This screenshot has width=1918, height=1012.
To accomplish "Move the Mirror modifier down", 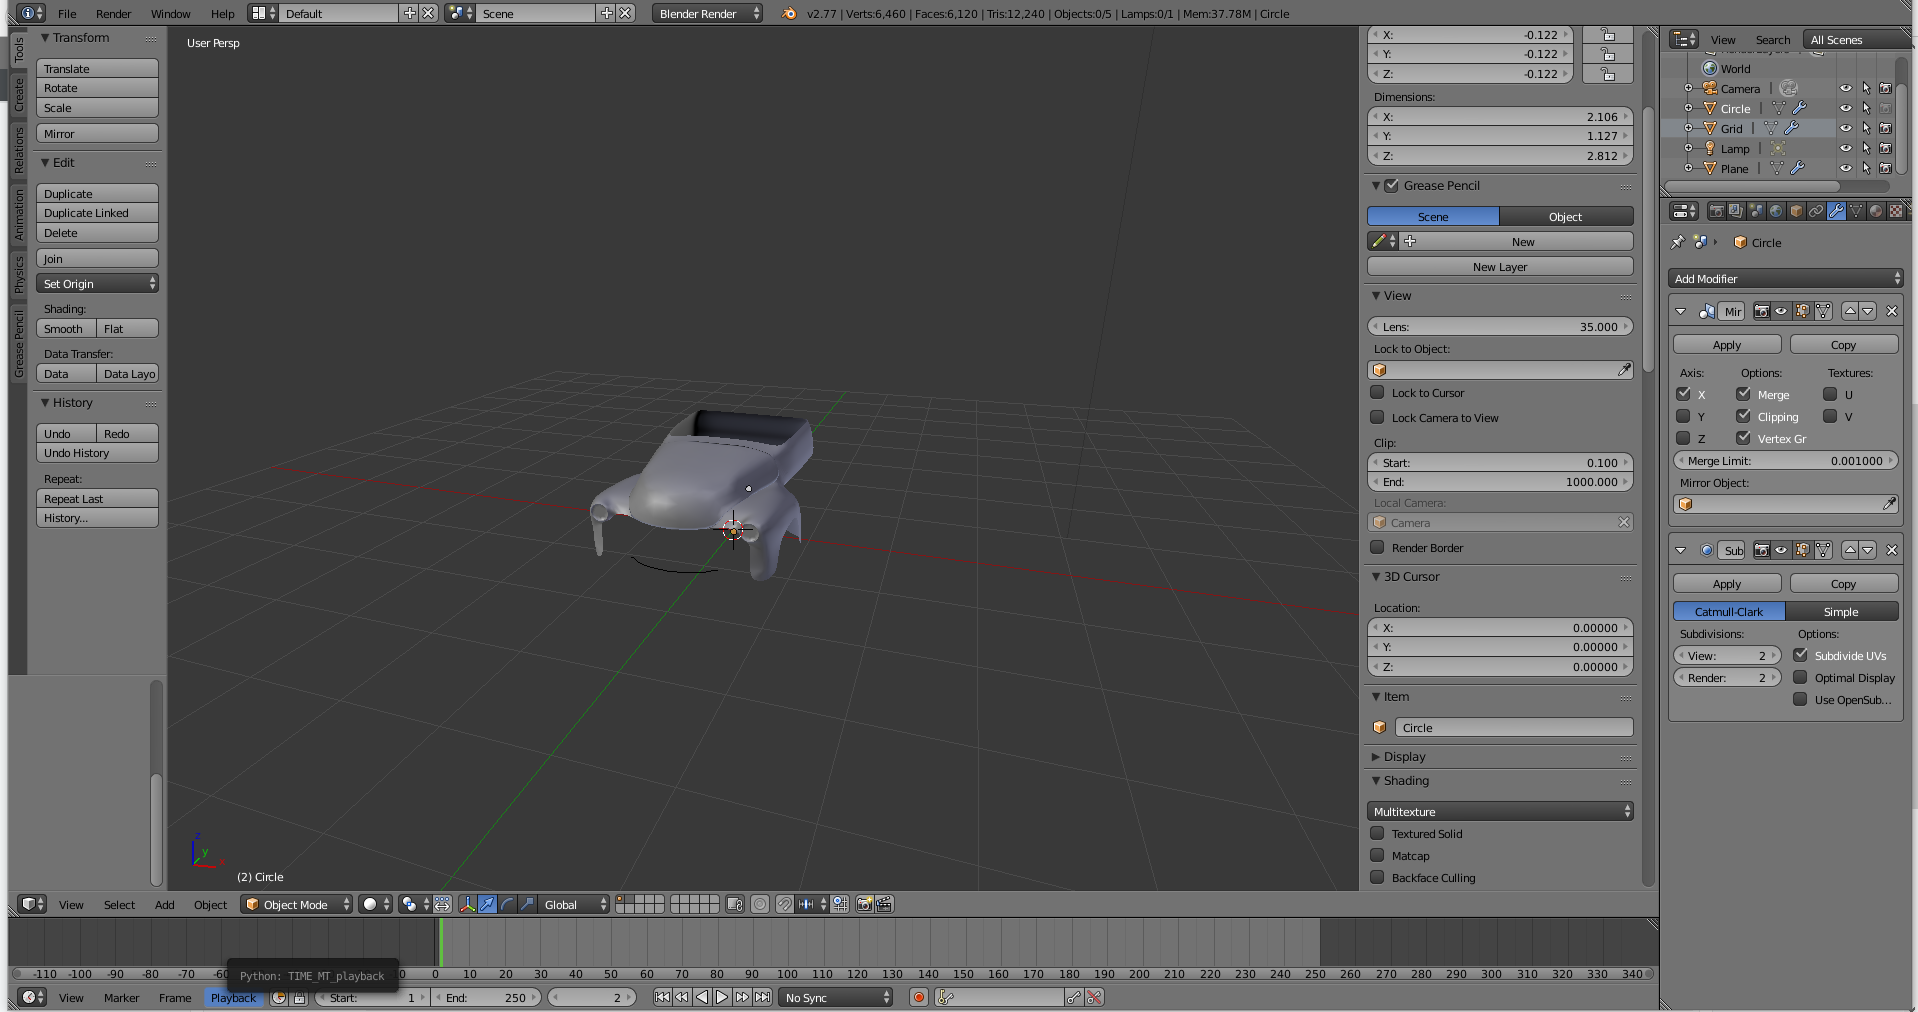I will click(1867, 311).
